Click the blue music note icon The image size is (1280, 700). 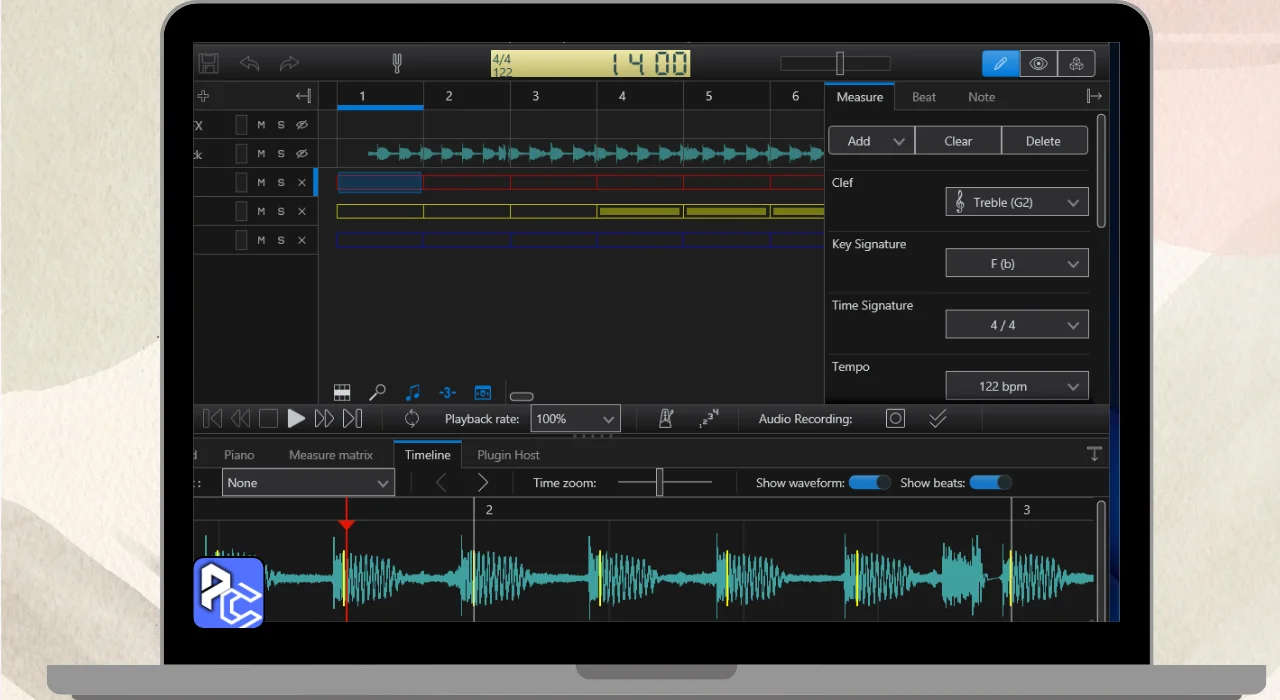pyautogui.click(x=412, y=393)
